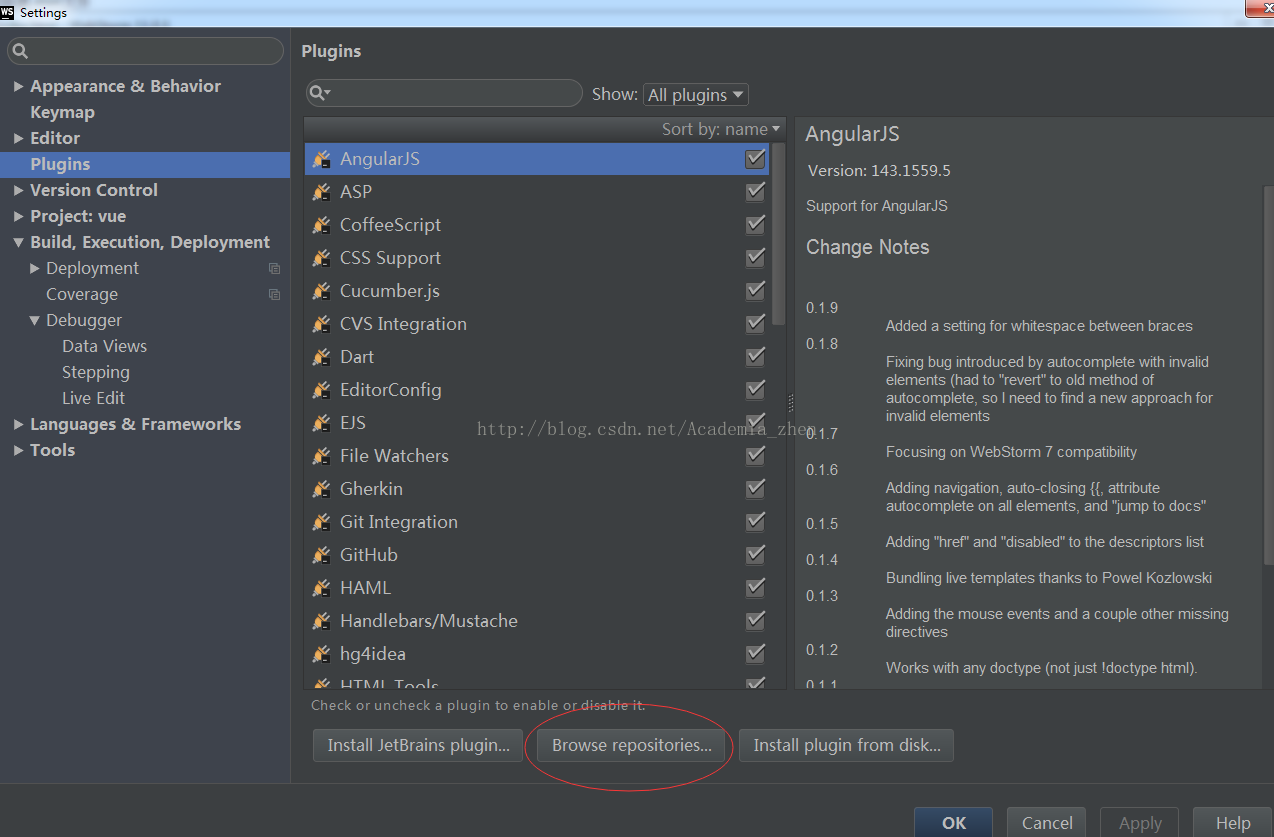Select the File Watchers plugin row
1274x837 pixels.
point(537,456)
